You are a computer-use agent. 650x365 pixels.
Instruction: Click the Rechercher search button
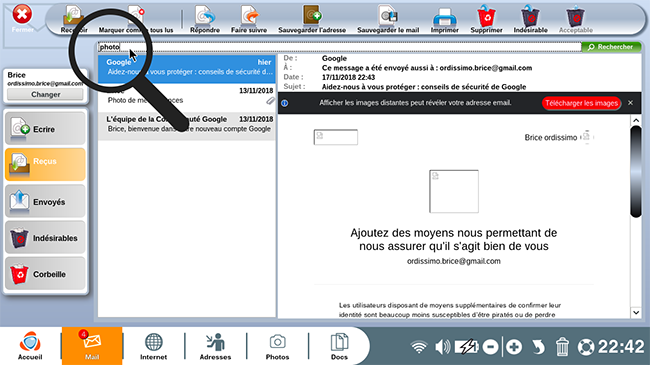[x=611, y=47]
